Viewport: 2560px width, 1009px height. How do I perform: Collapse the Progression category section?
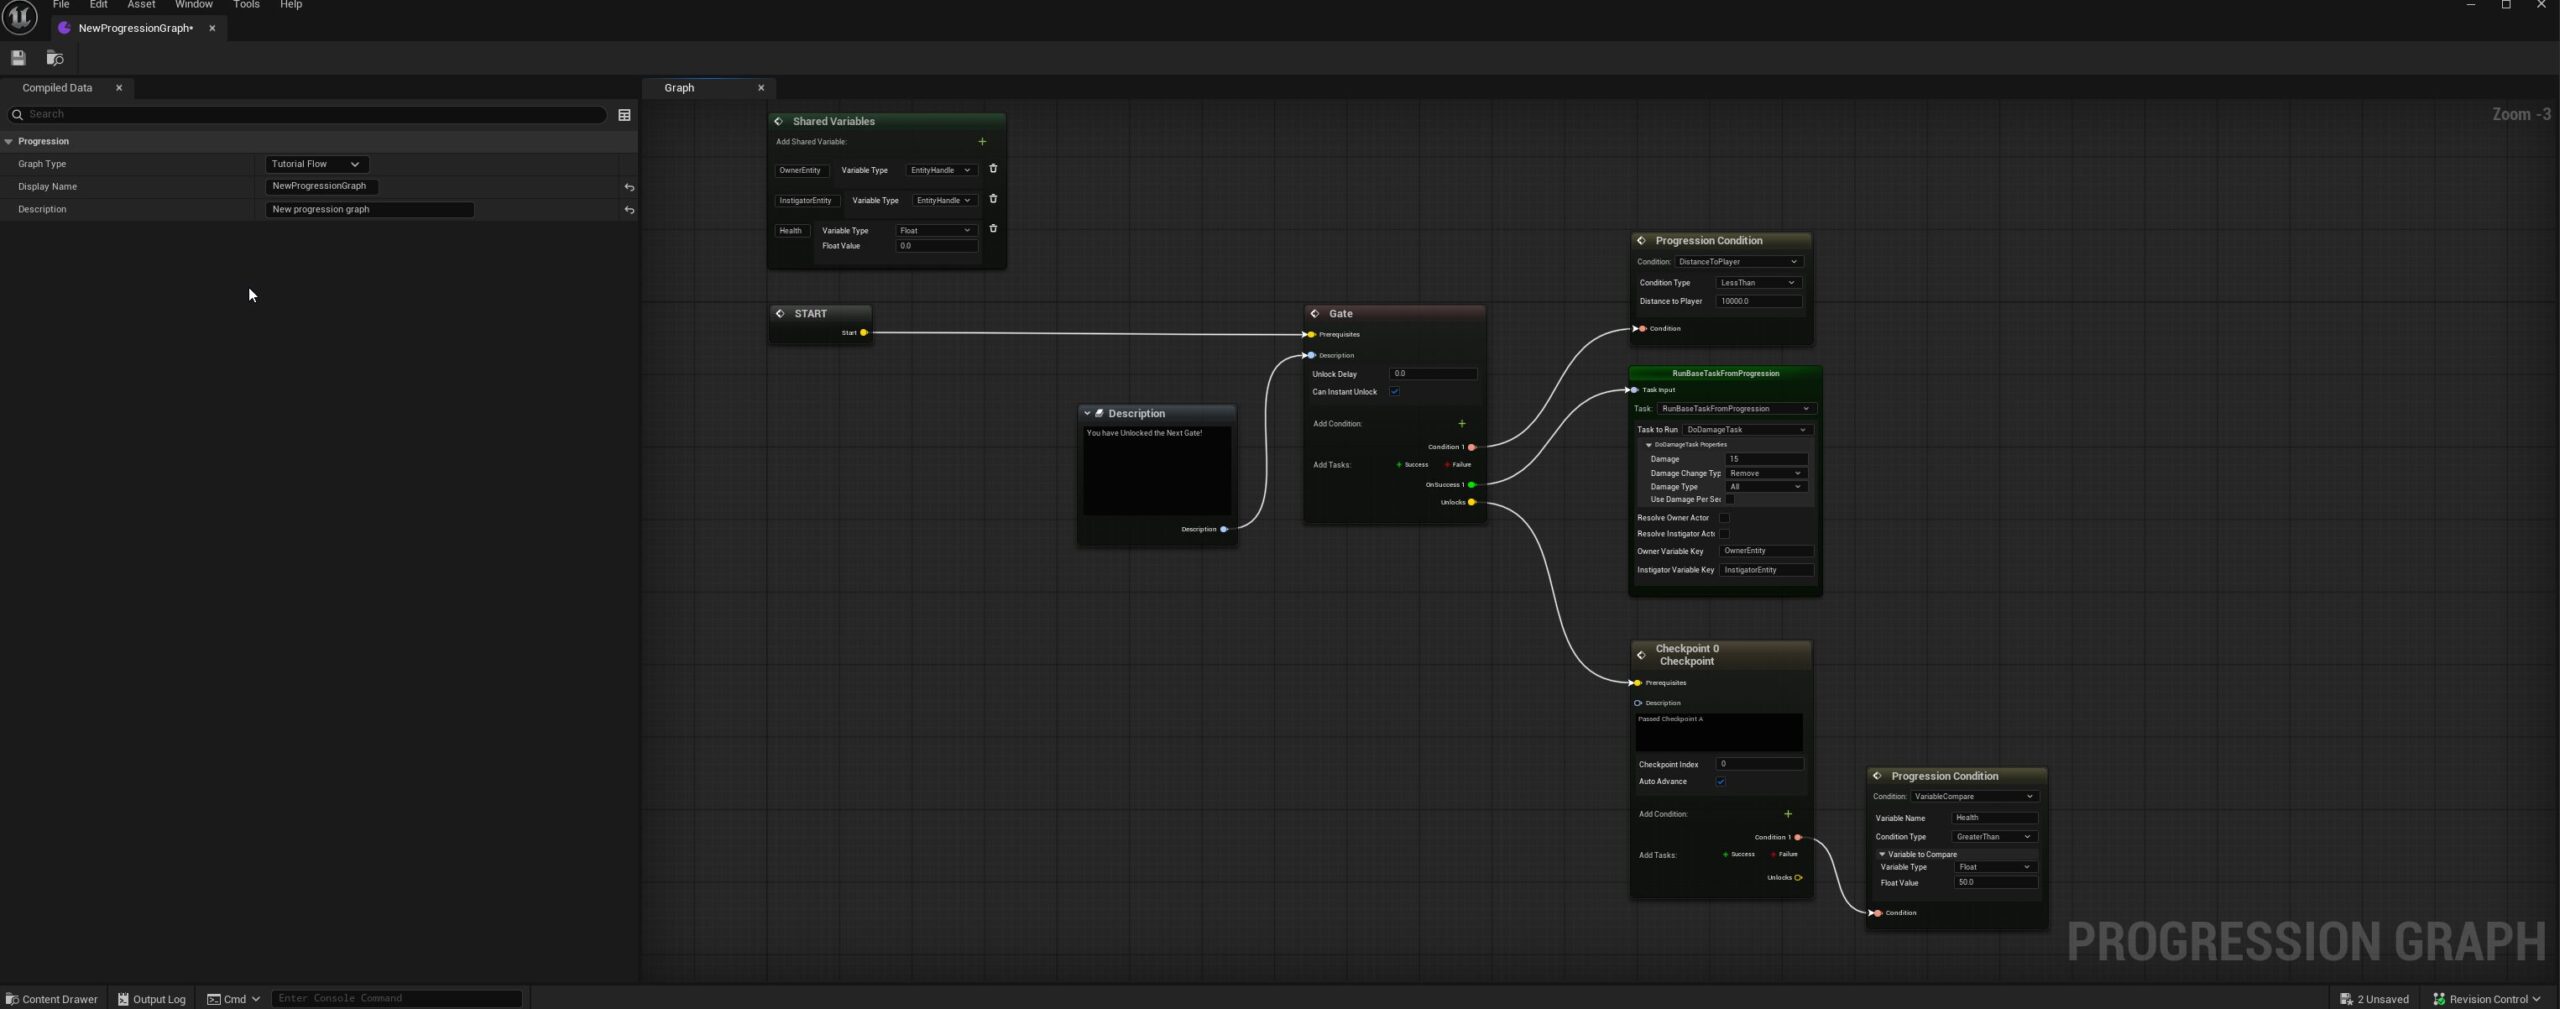pos(9,142)
